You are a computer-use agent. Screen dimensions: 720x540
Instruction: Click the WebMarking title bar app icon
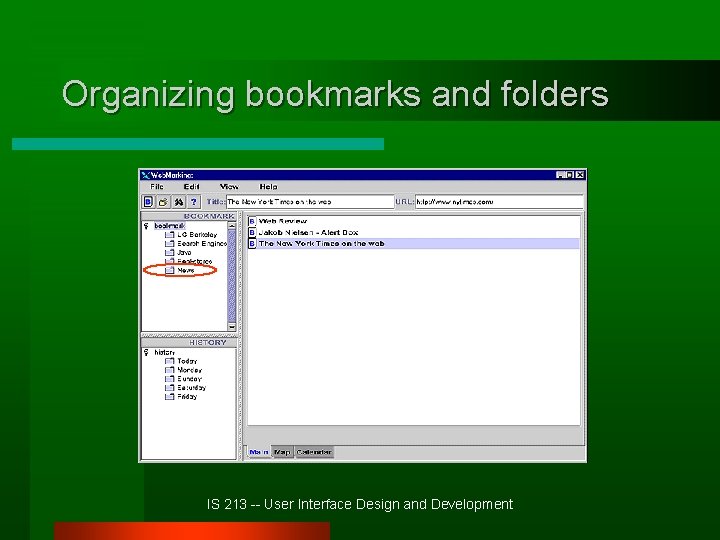click(146, 175)
